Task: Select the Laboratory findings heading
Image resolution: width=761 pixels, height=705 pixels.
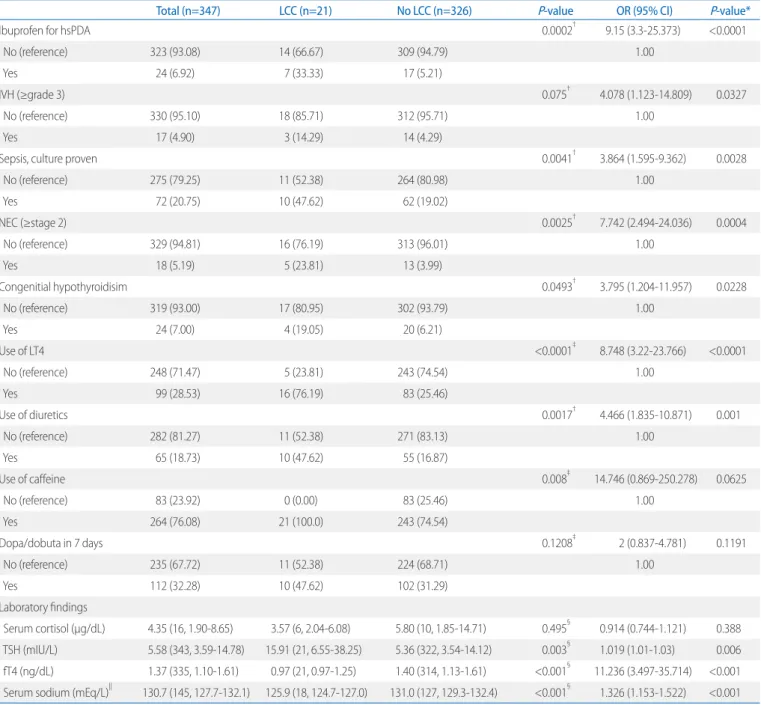Action: [x=44, y=607]
